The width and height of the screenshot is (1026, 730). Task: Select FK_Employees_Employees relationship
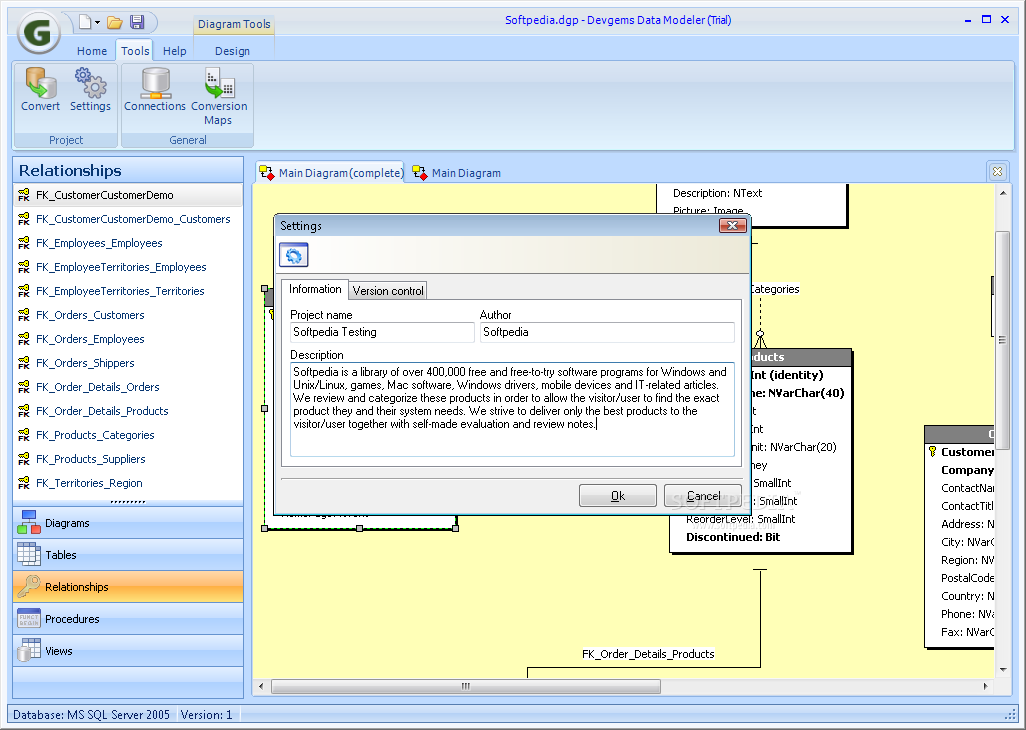(x=128, y=243)
